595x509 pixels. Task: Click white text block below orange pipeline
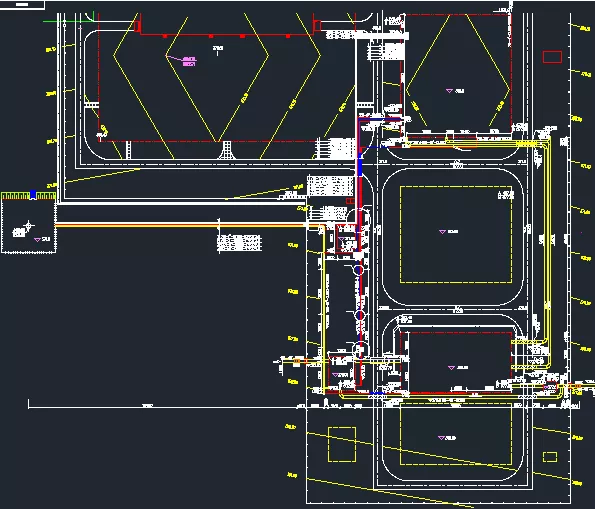pyautogui.click(x=239, y=243)
